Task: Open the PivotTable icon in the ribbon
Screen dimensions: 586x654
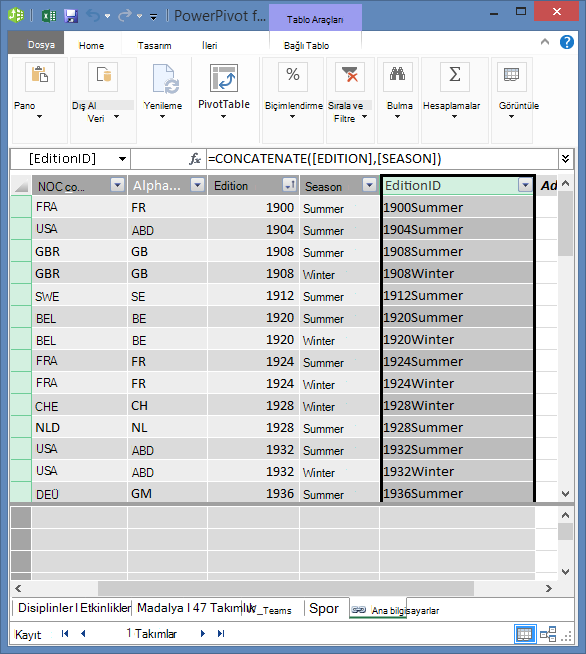Action: (x=224, y=78)
